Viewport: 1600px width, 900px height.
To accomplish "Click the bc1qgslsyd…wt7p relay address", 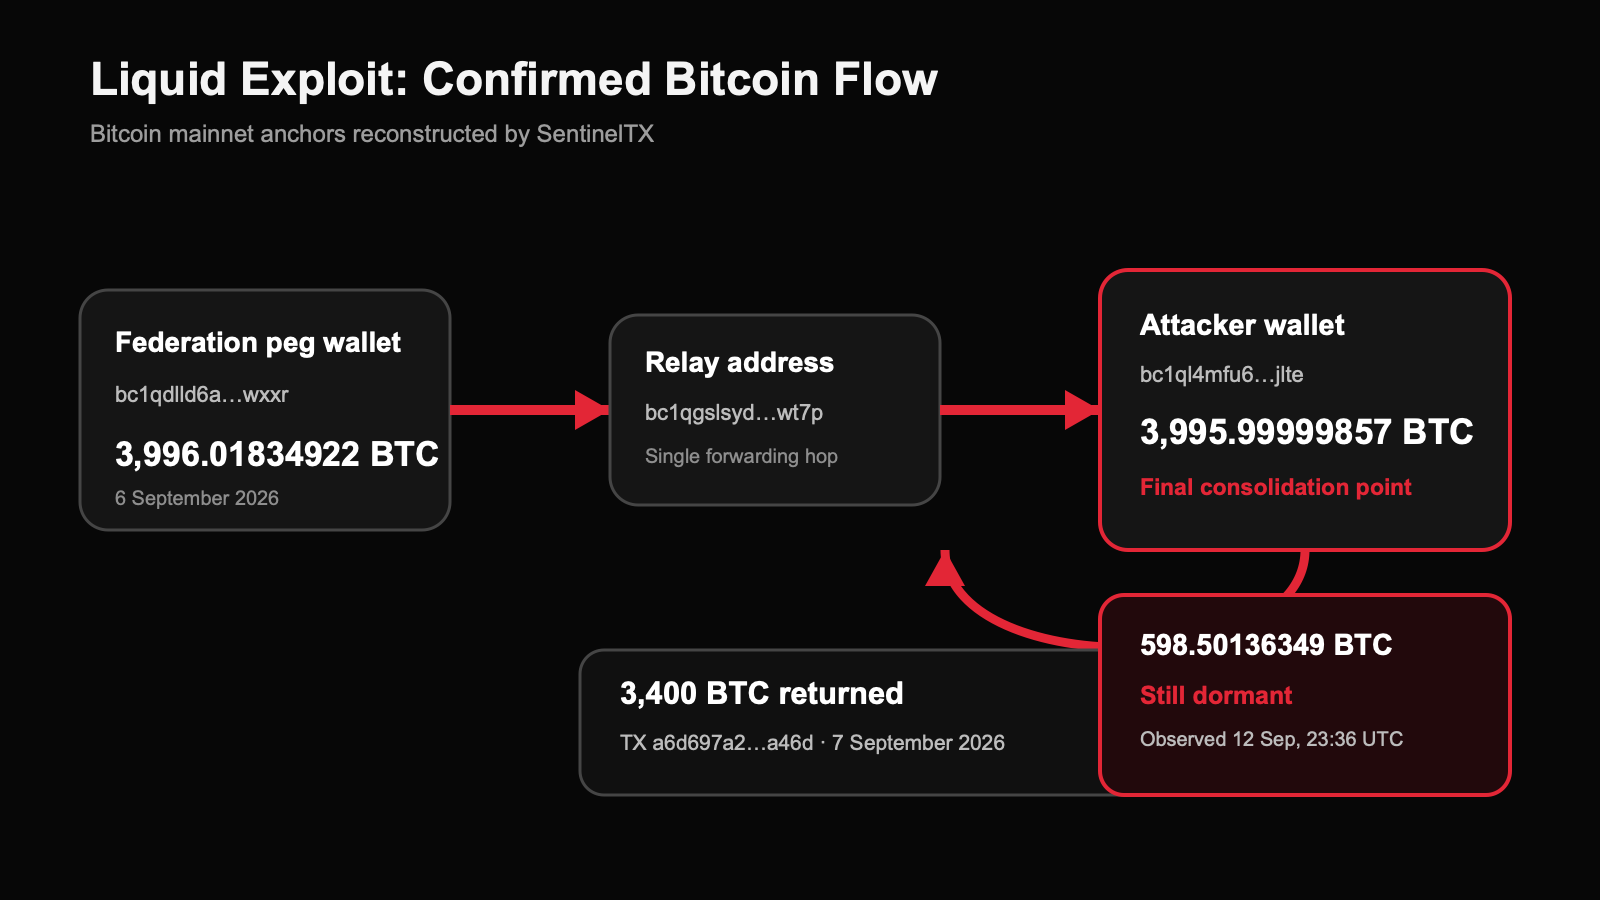I will [734, 413].
